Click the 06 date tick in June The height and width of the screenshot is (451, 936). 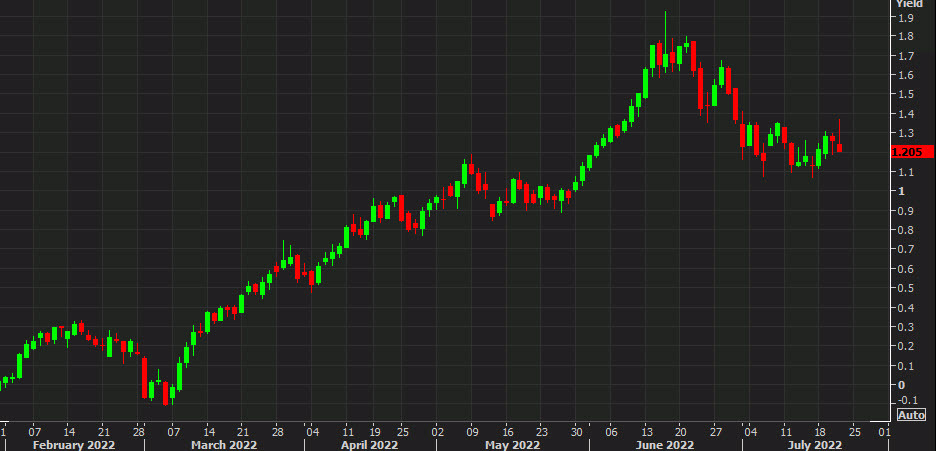click(612, 431)
